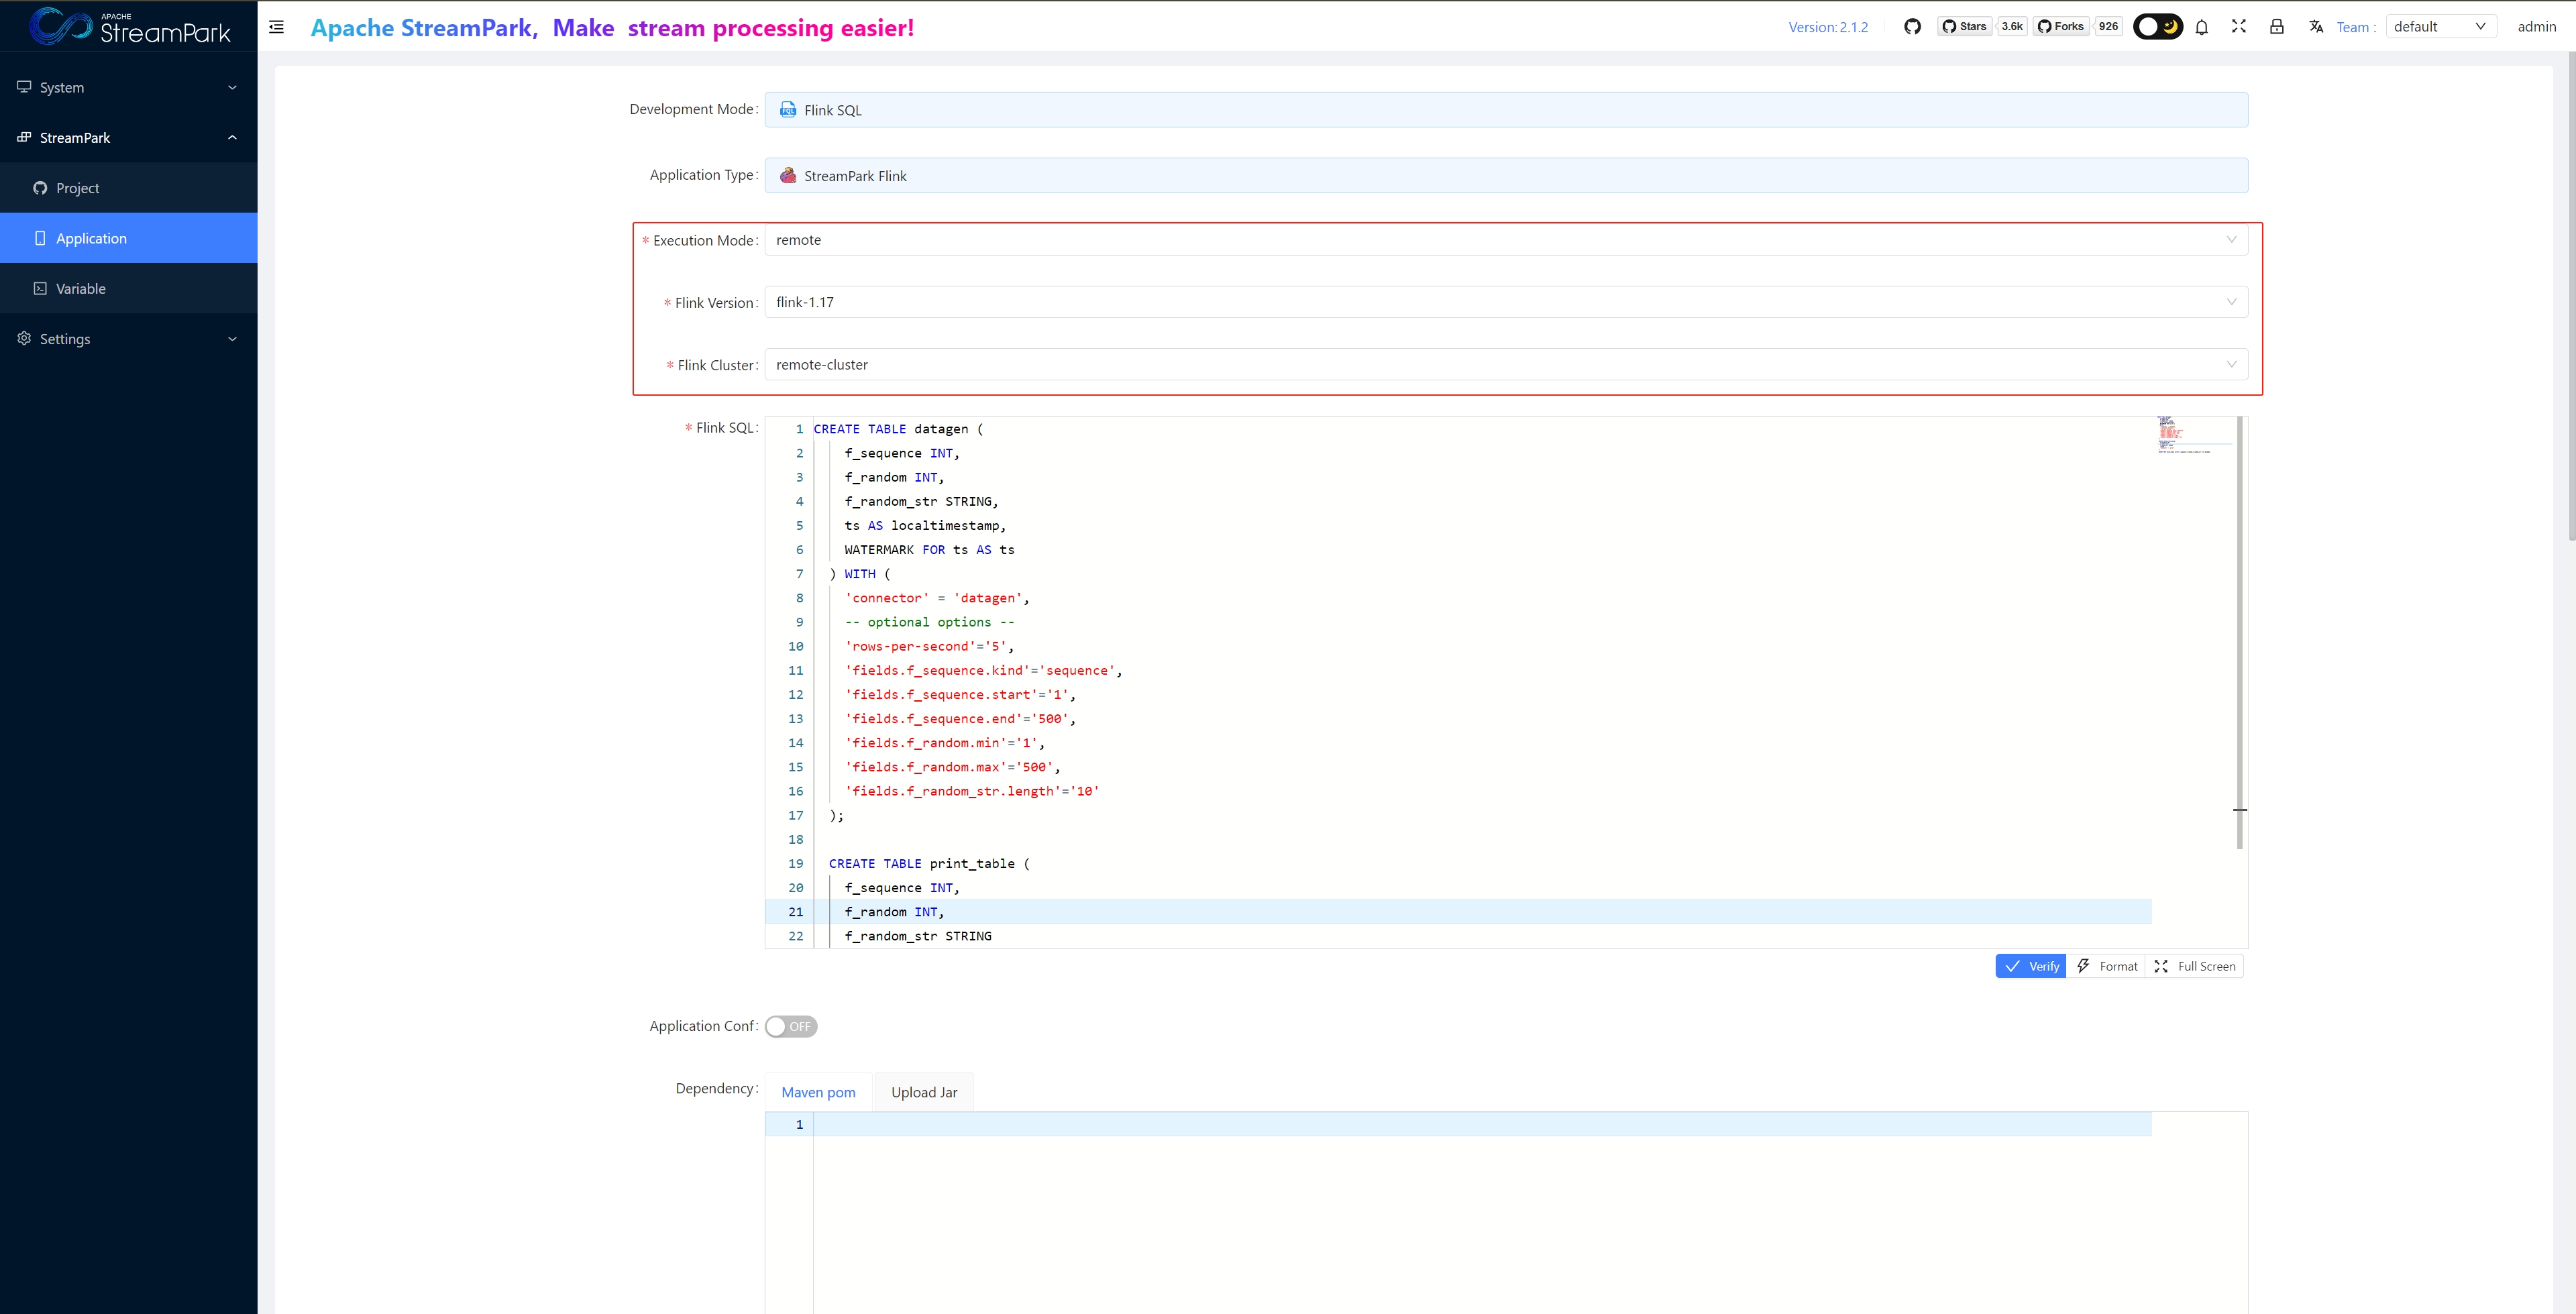Viewport: 2576px width, 1314px height.
Task: Click the StreamPark logo
Action: tap(130, 27)
